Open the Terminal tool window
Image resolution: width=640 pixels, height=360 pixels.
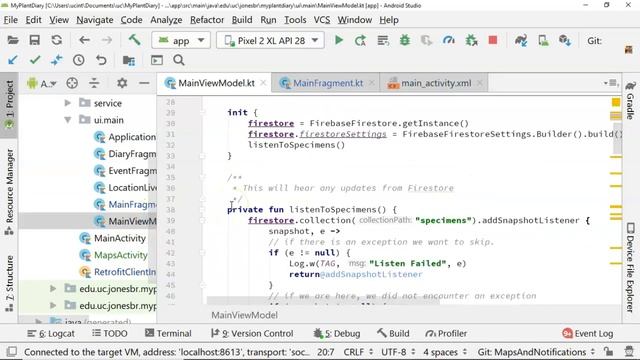[168, 333]
